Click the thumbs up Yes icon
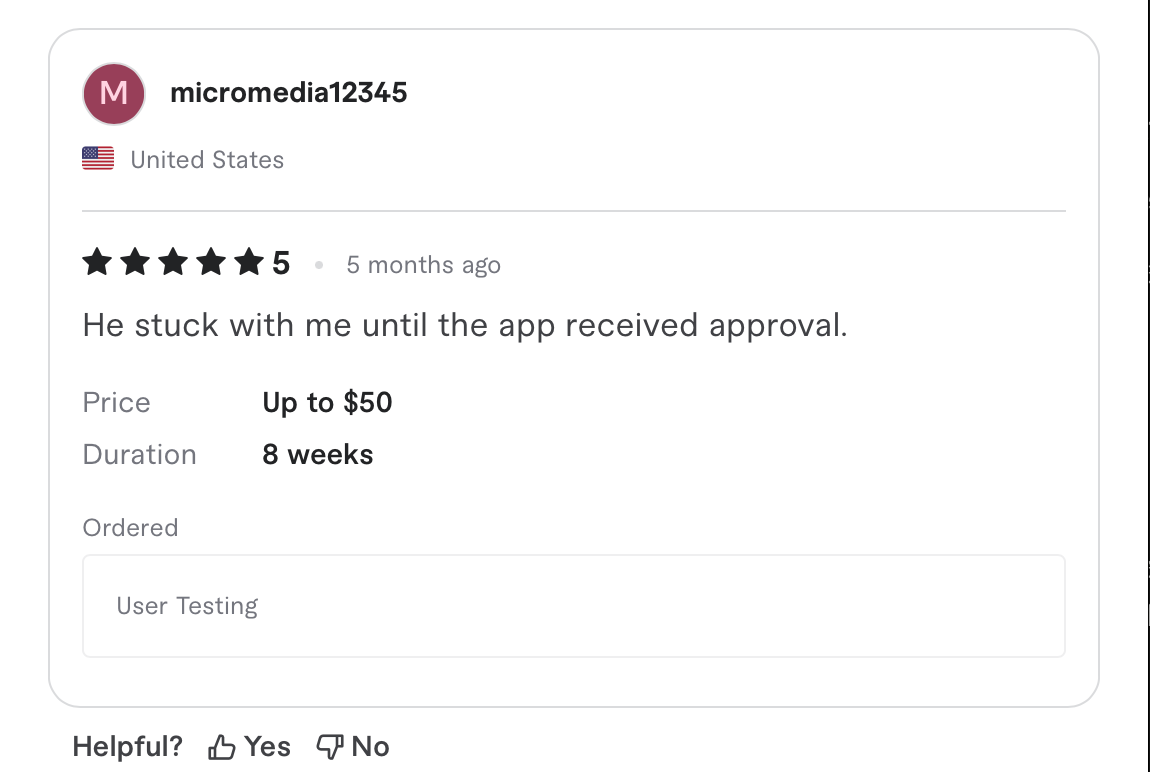 click(221, 745)
